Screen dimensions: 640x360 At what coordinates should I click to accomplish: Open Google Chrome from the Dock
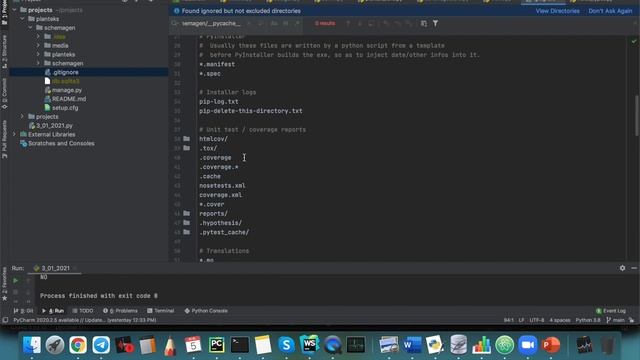tap(78, 345)
